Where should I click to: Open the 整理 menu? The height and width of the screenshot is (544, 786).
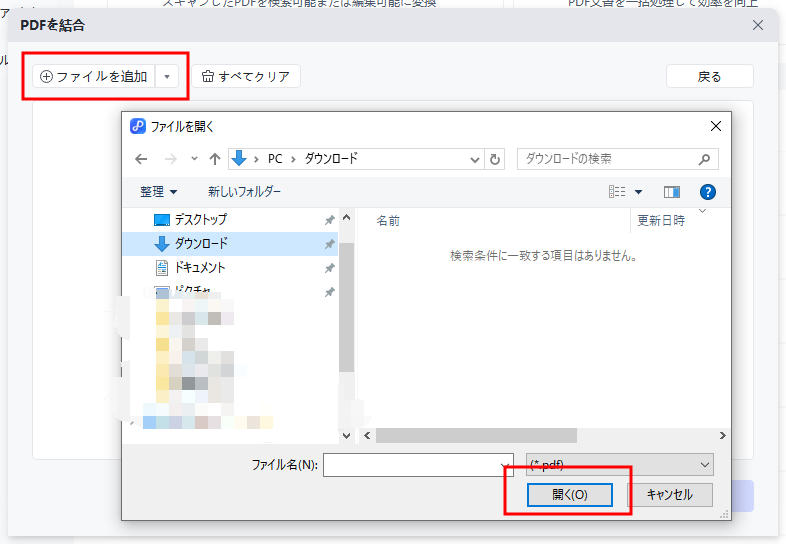pos(158,192)
